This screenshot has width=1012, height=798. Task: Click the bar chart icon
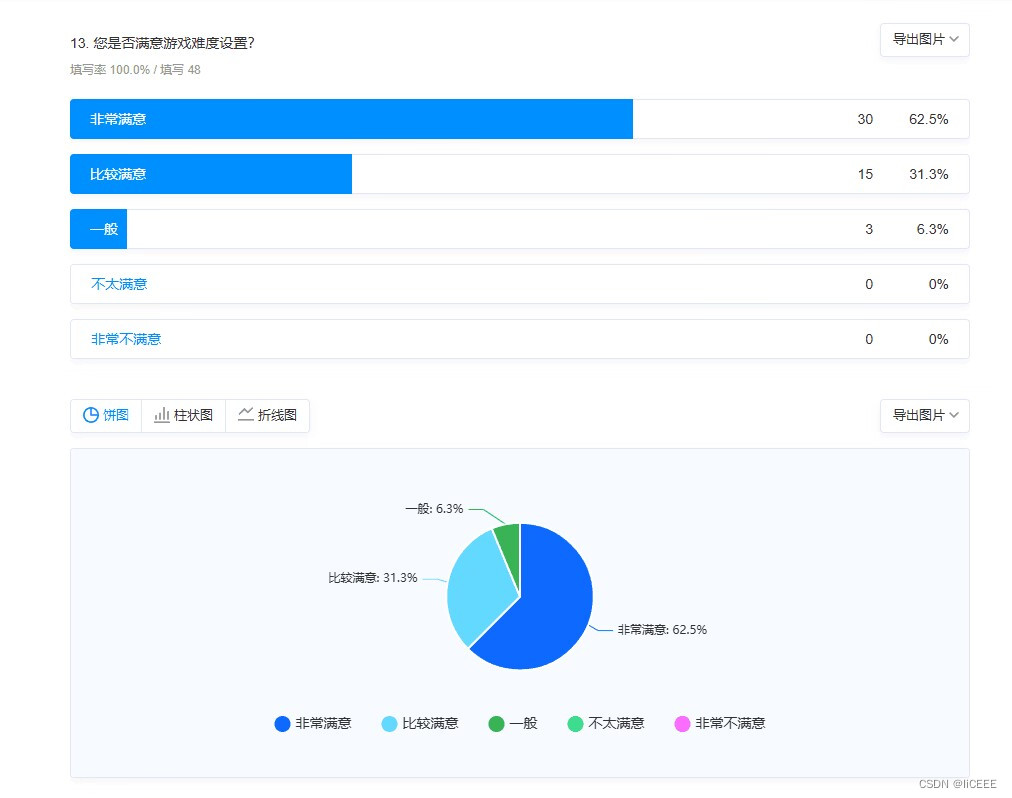point(161,415)
